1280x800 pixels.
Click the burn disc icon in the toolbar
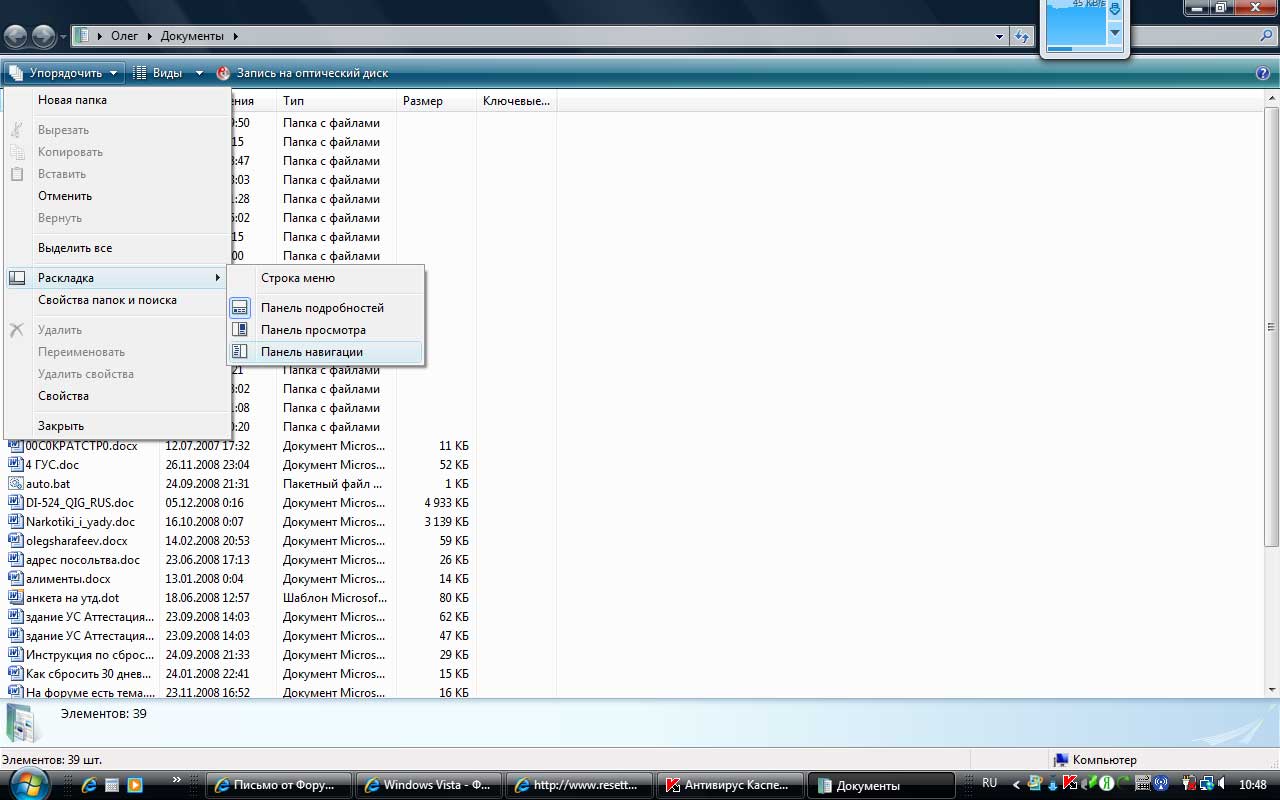(x=223, y=73)
